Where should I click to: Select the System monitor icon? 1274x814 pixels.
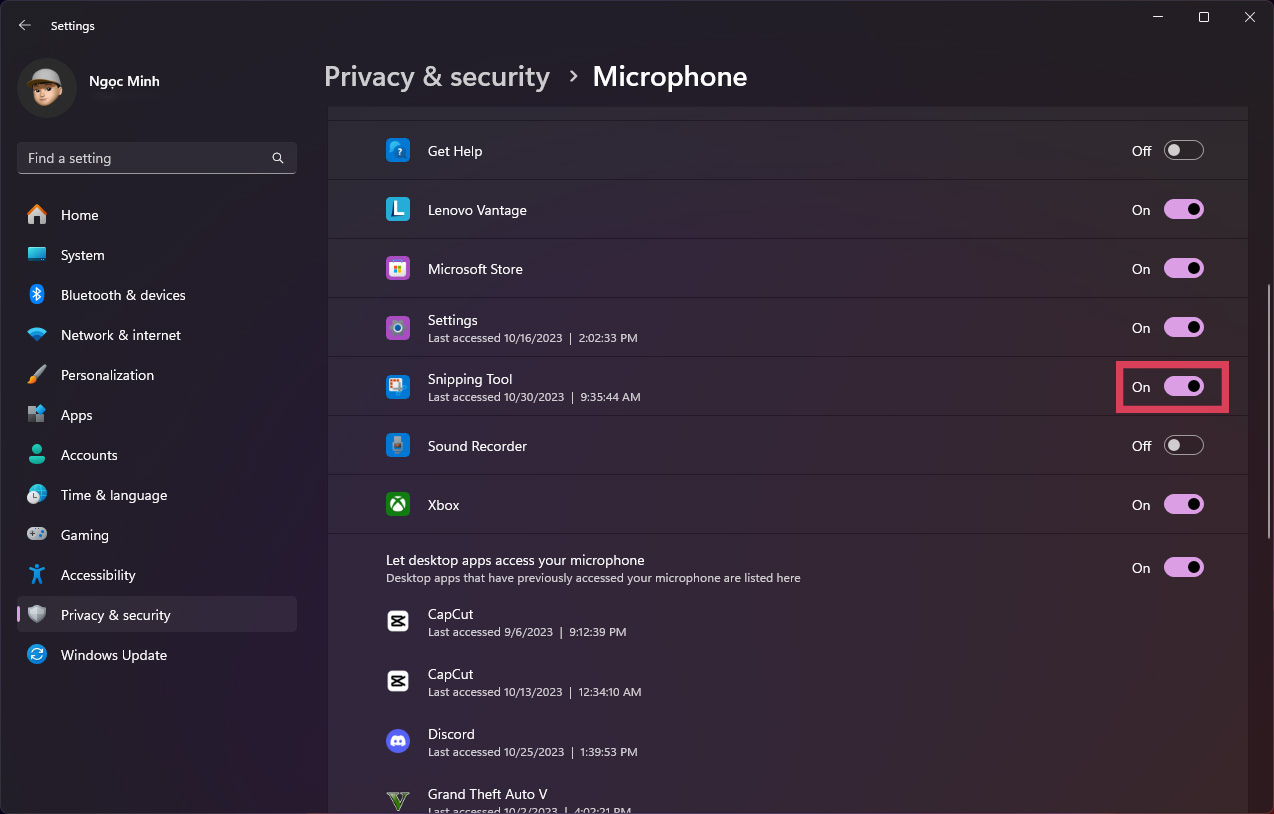point(37,255)
